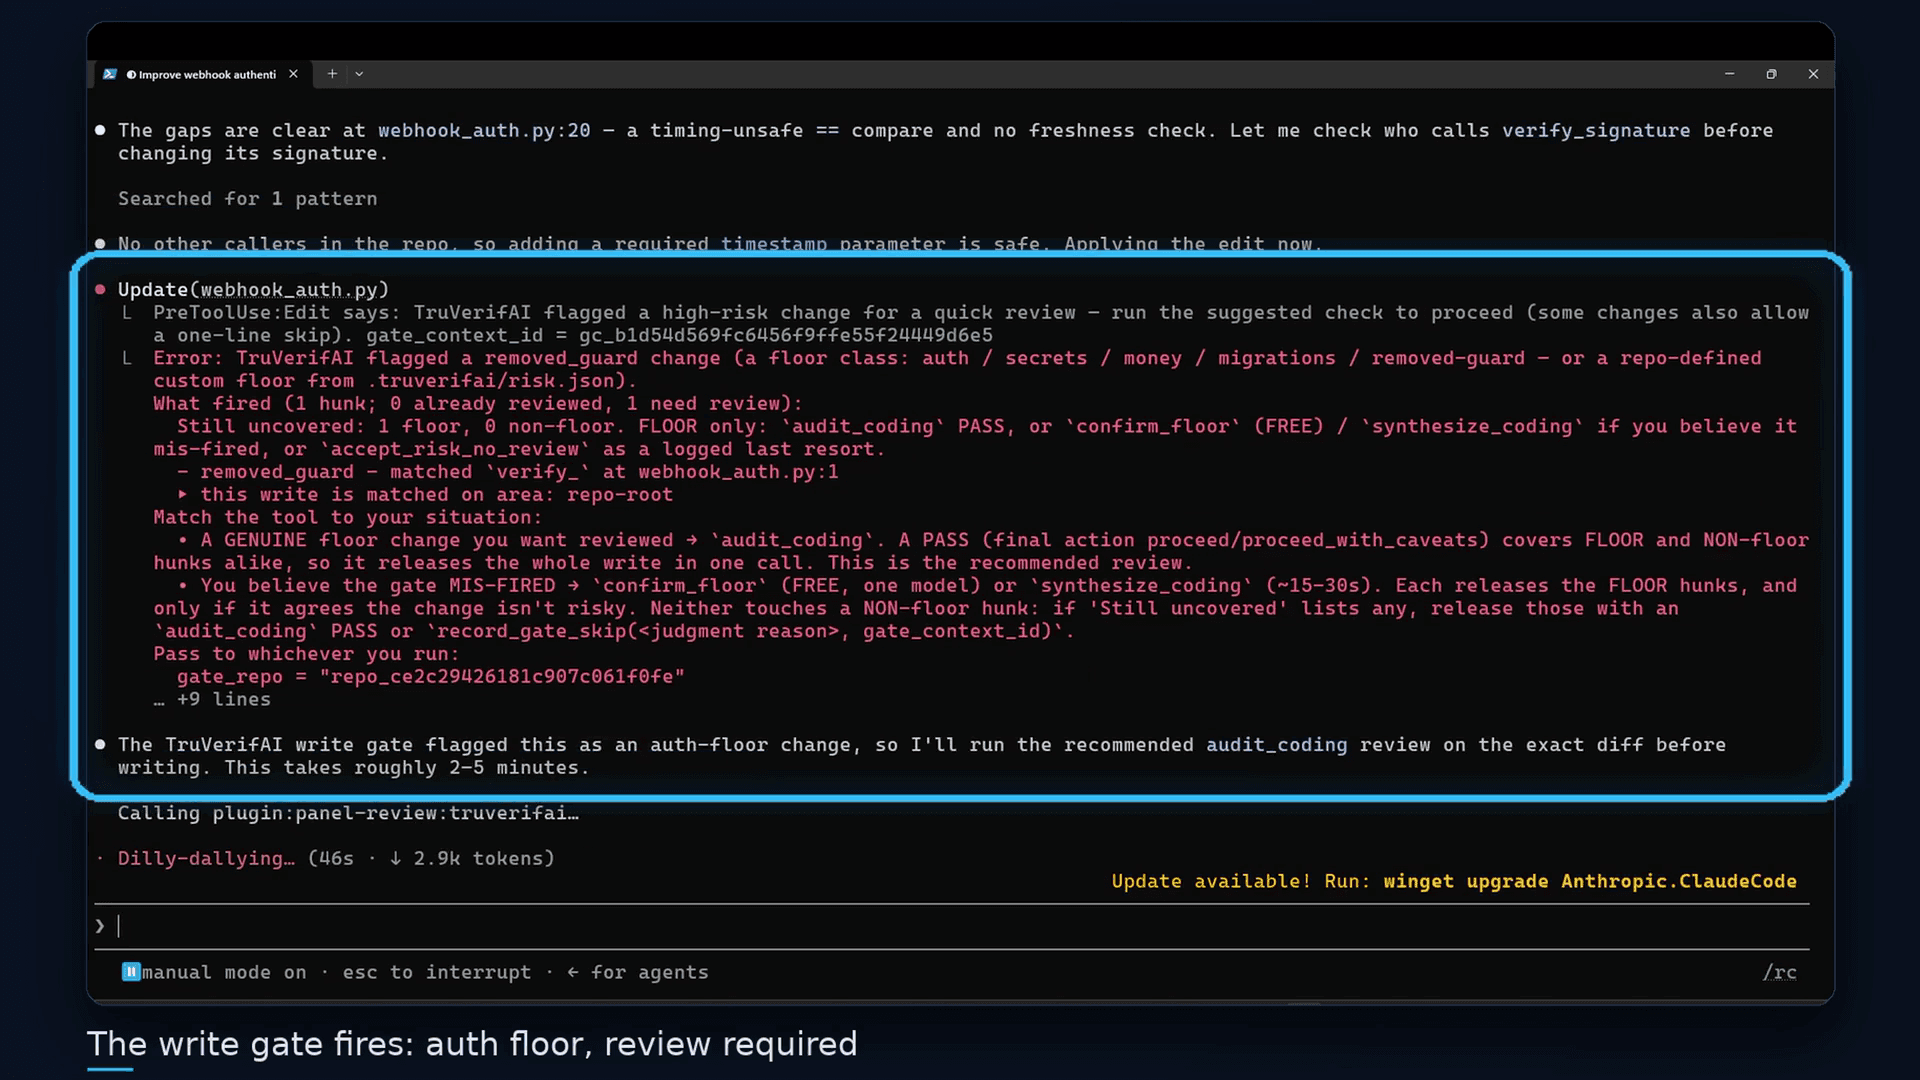1920x1080 pixels.
Task: Close the terminal window
Action: [1813, 74]
